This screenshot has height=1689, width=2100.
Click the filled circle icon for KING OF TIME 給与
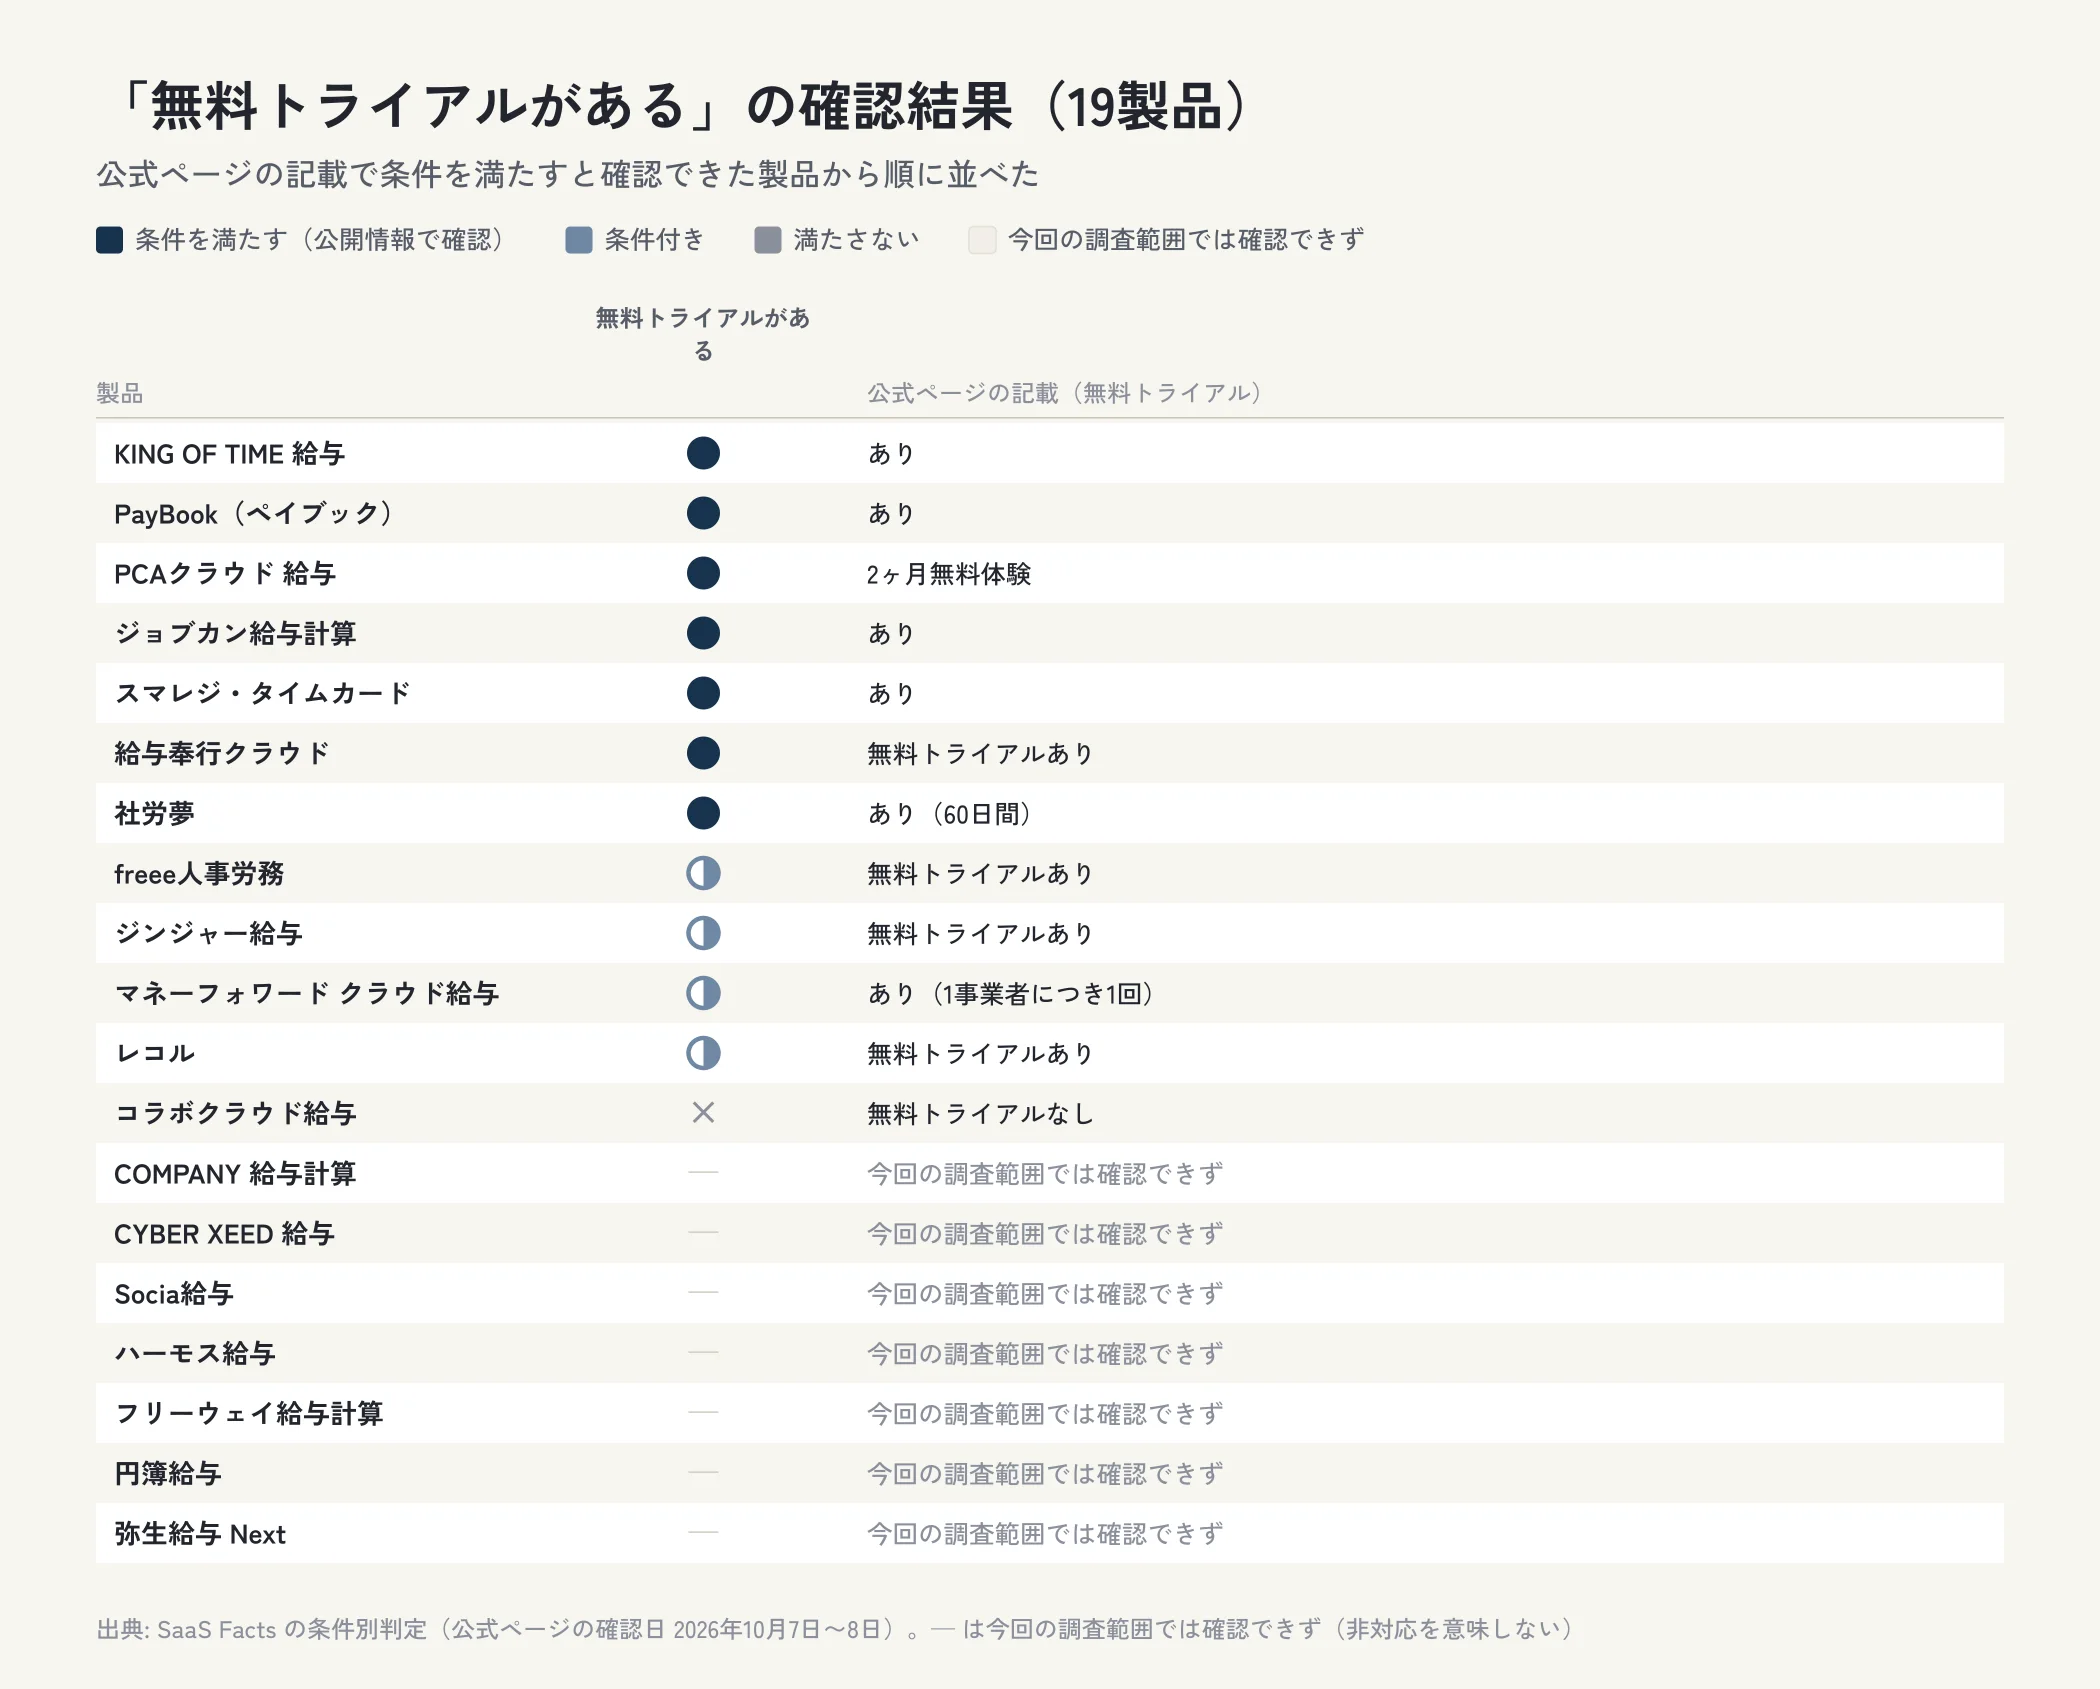click(703, 453)
